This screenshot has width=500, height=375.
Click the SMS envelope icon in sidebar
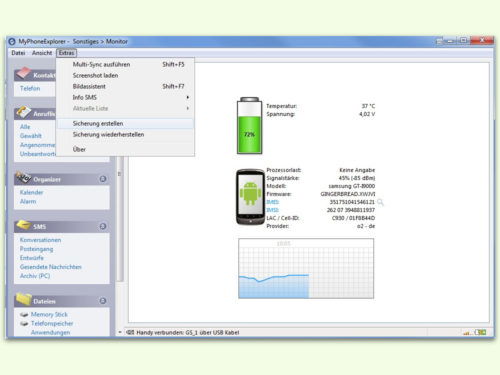(24, 225)
